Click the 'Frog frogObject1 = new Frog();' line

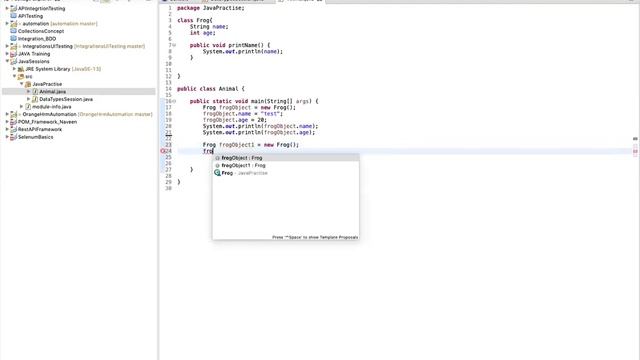coord(251,145)
